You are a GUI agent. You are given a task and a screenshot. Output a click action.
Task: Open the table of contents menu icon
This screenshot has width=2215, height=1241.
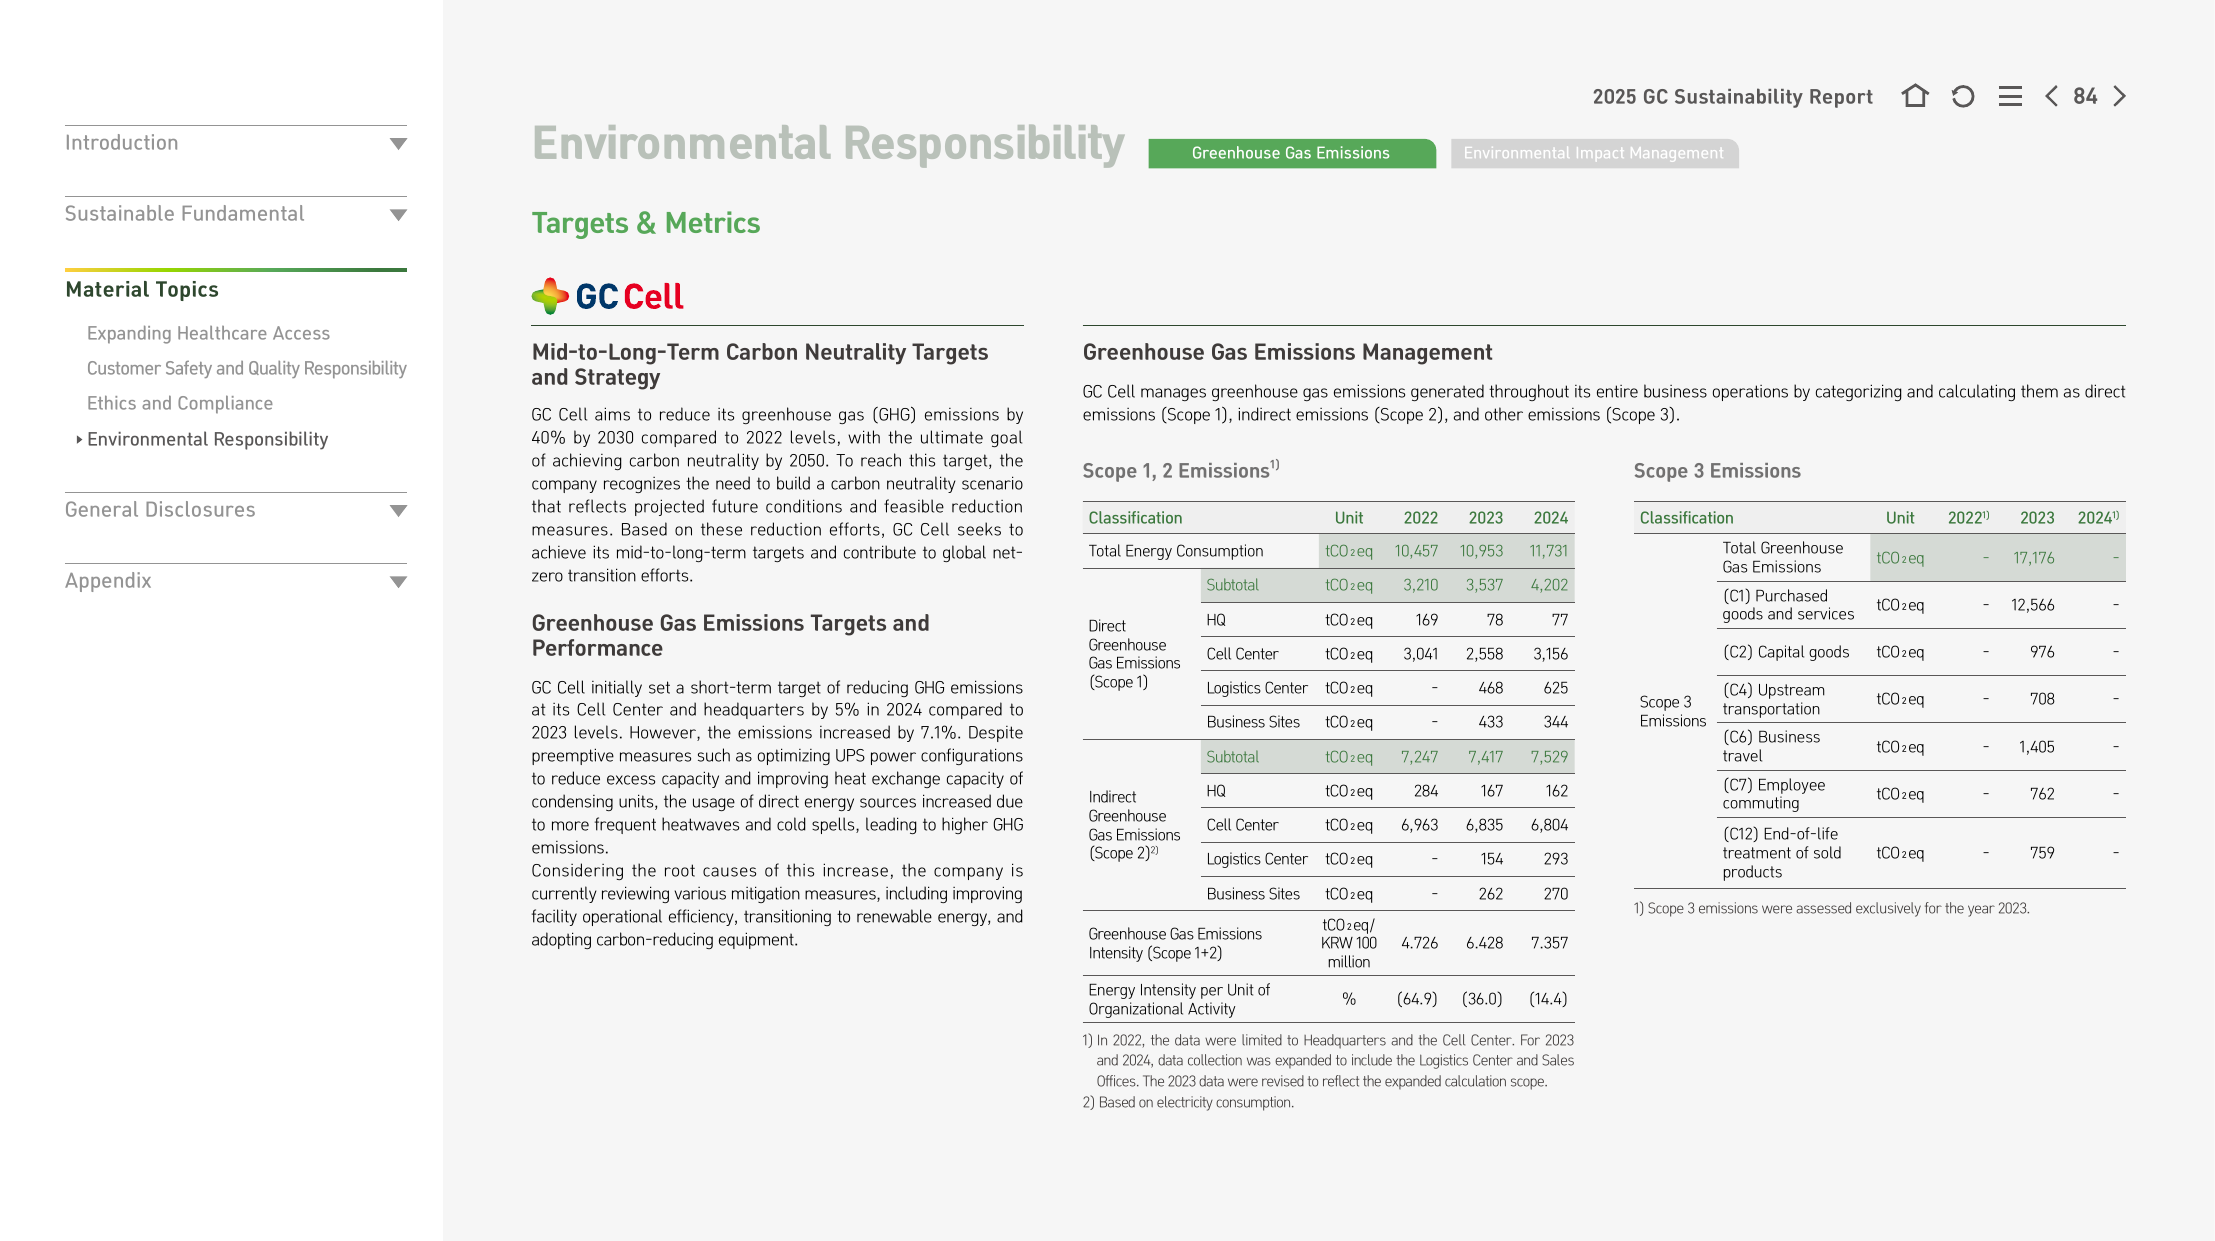tap(2010, 96)
